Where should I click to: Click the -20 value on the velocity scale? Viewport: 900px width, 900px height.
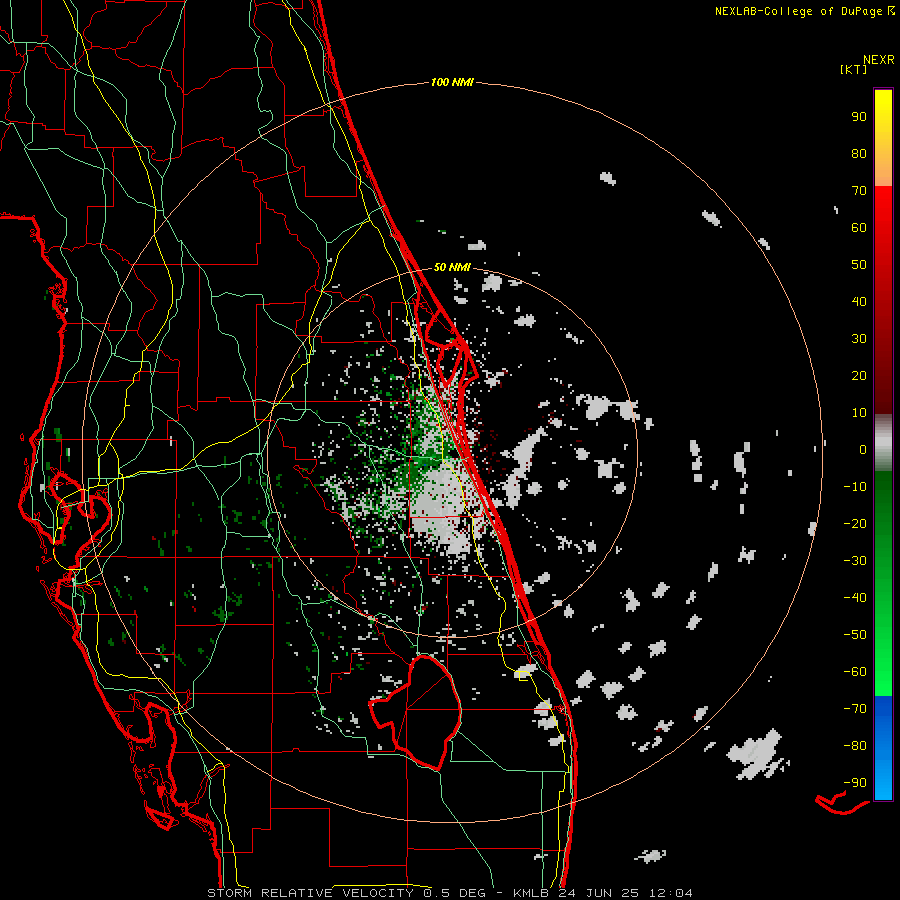pyautogui.click(x=855, y=524)
